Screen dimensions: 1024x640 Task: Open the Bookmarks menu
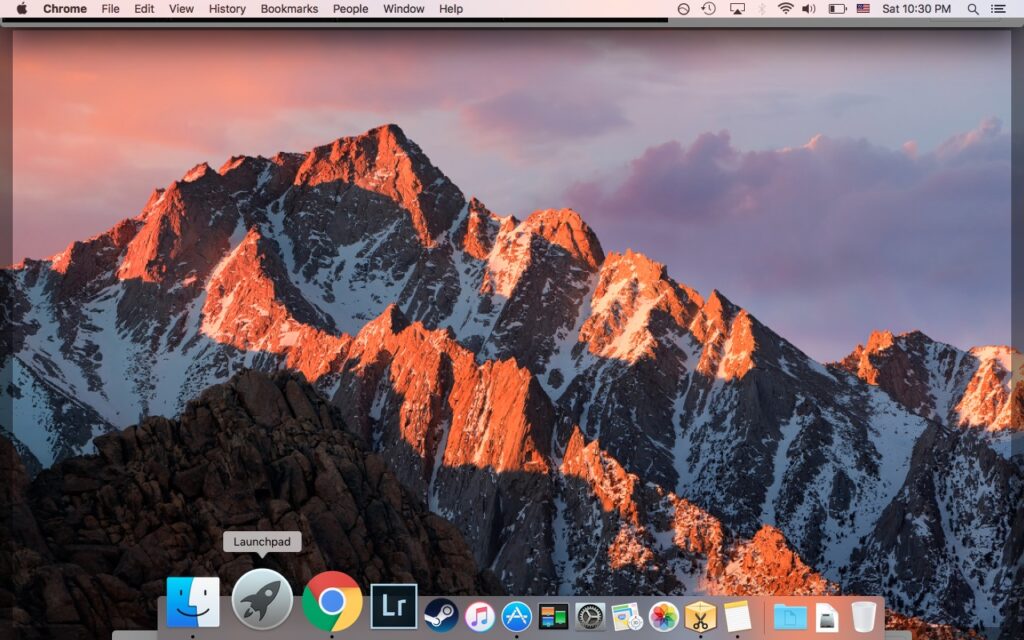coord(289,9)
